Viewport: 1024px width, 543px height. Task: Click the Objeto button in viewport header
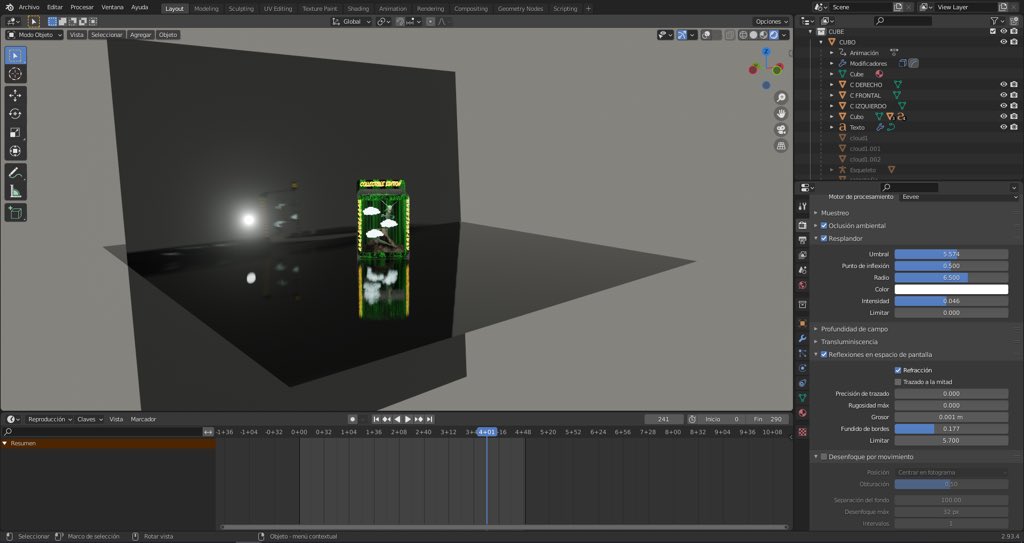168,35
